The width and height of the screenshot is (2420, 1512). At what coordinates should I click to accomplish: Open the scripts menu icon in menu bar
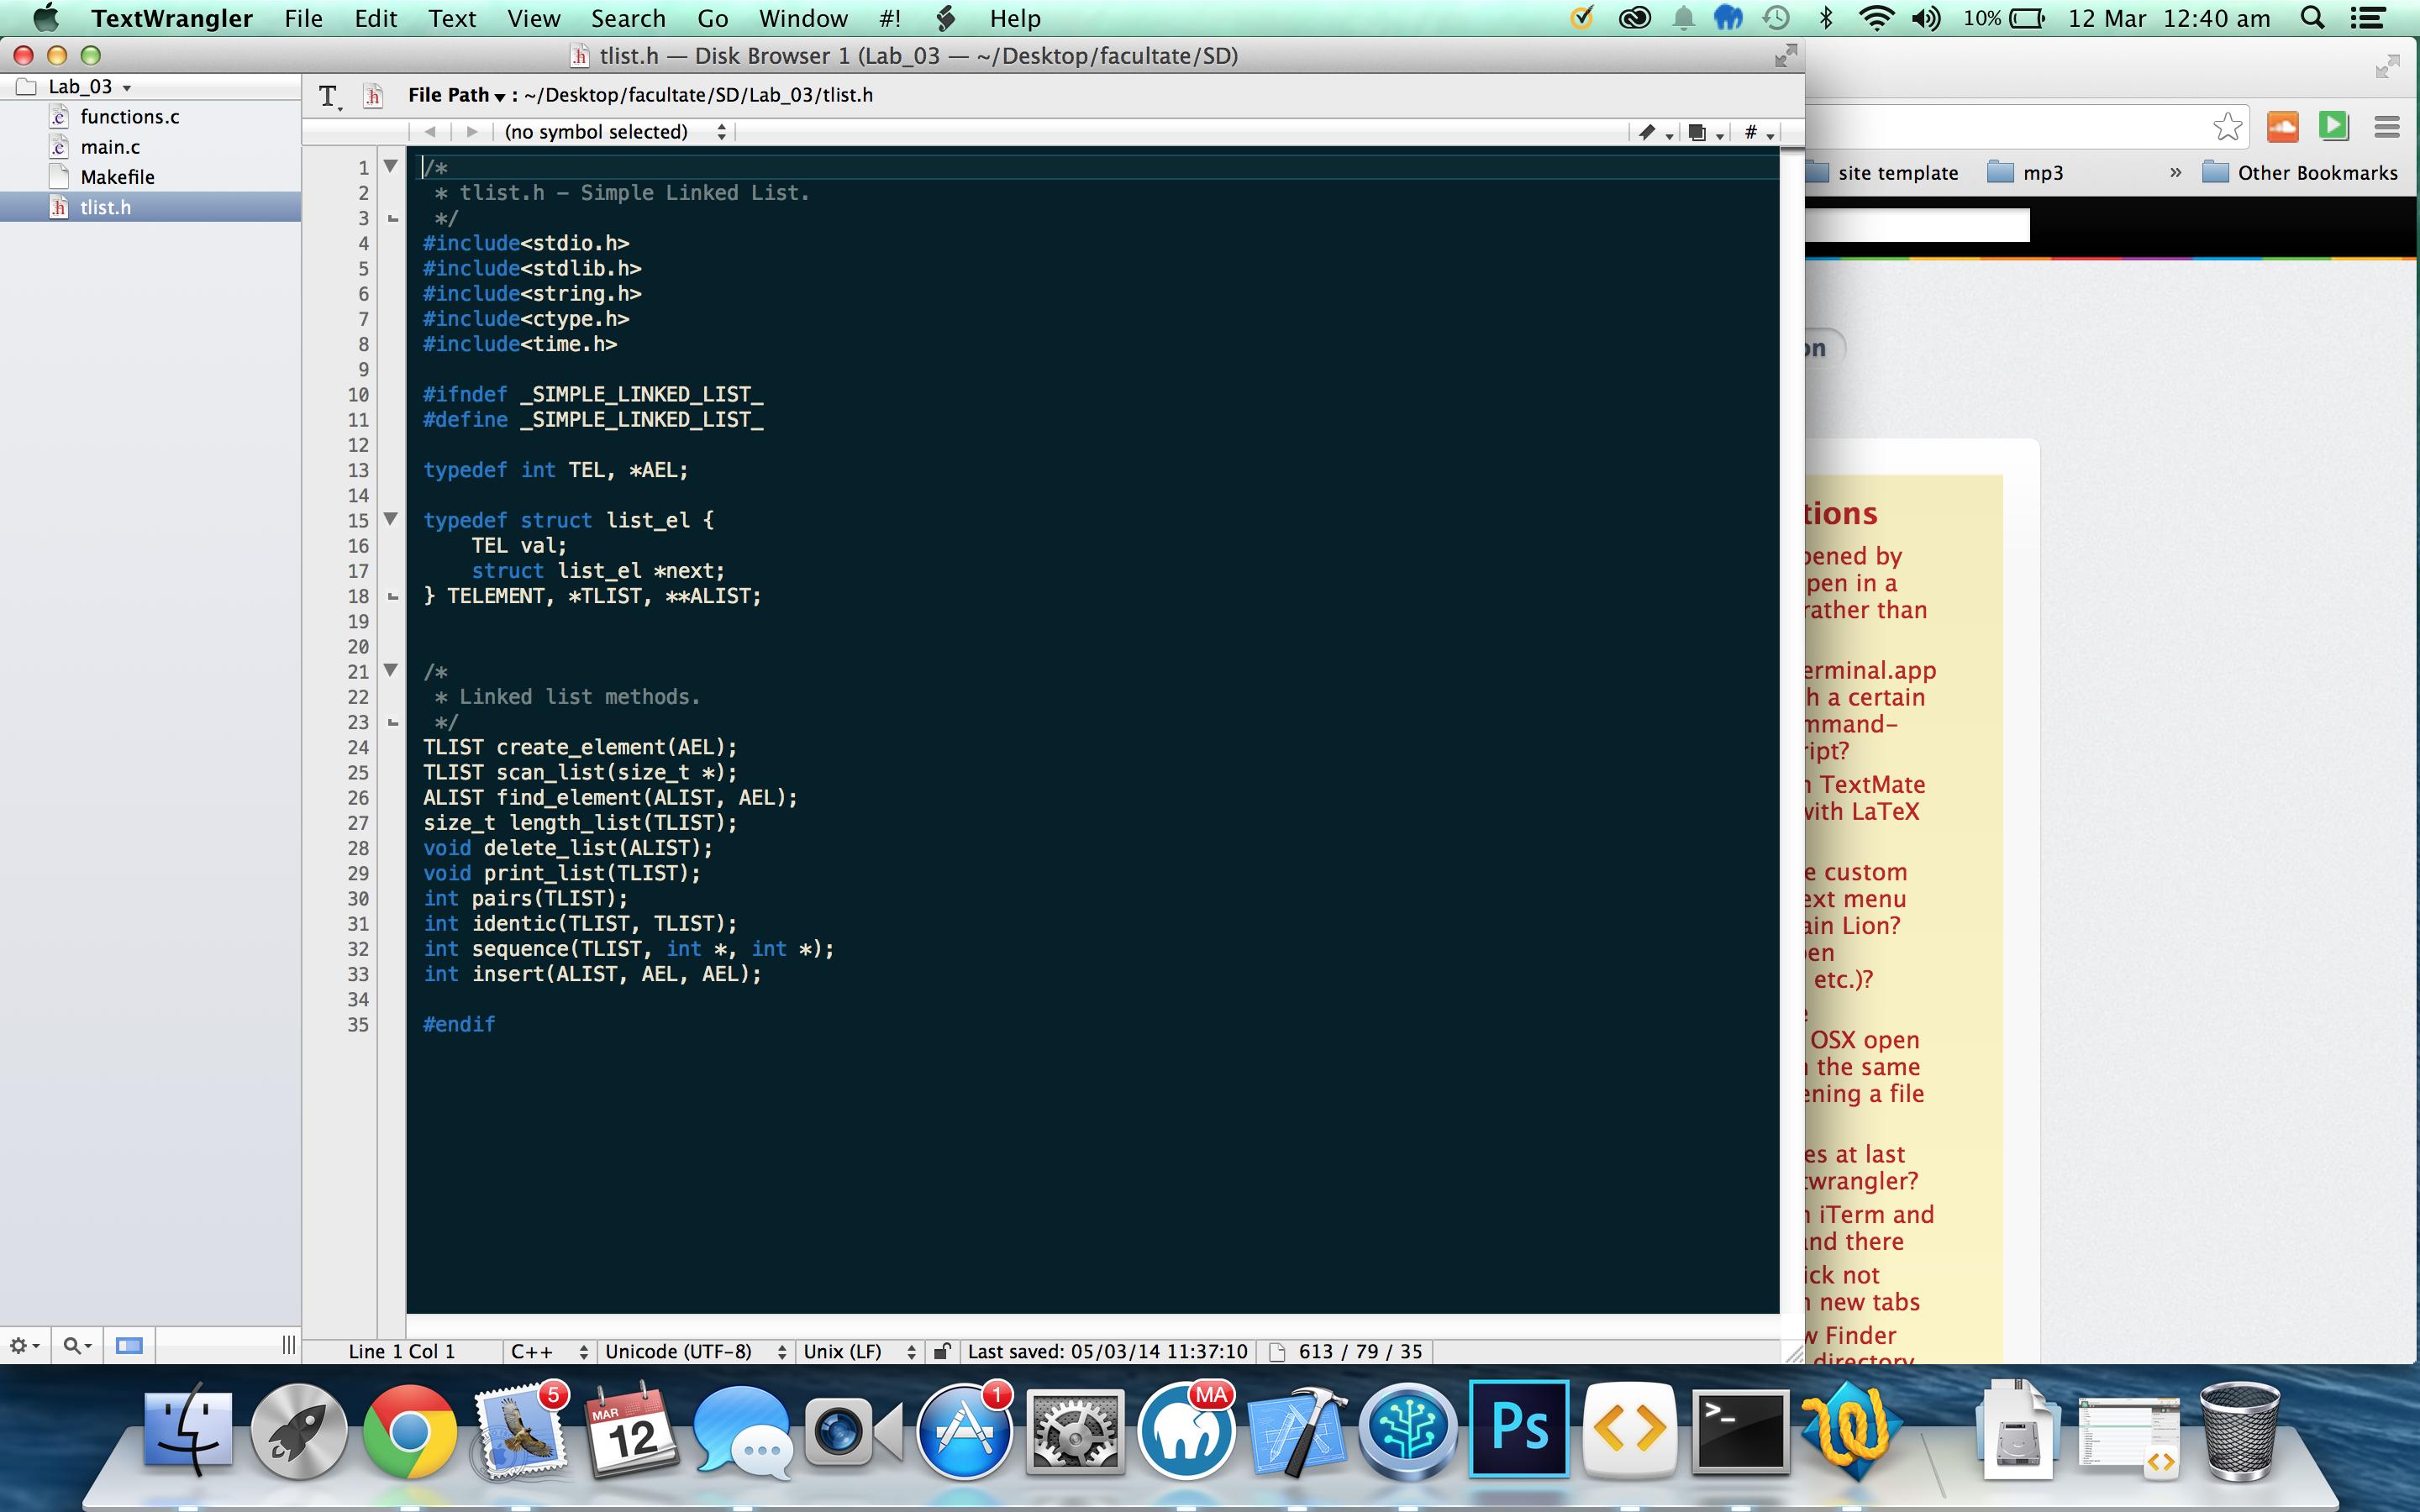pos(946,18)
